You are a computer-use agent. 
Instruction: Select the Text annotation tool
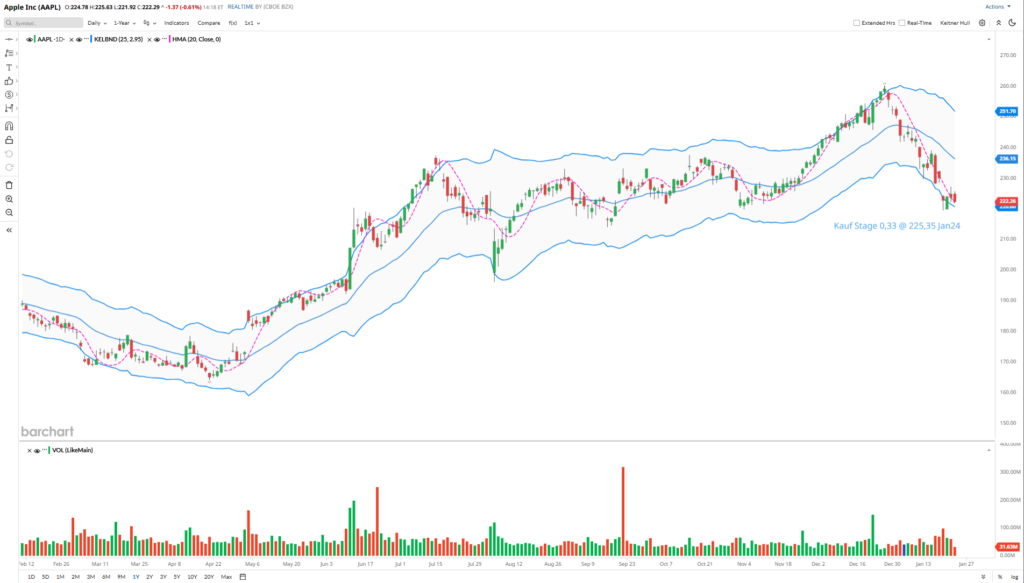click(x=9, y=67)
